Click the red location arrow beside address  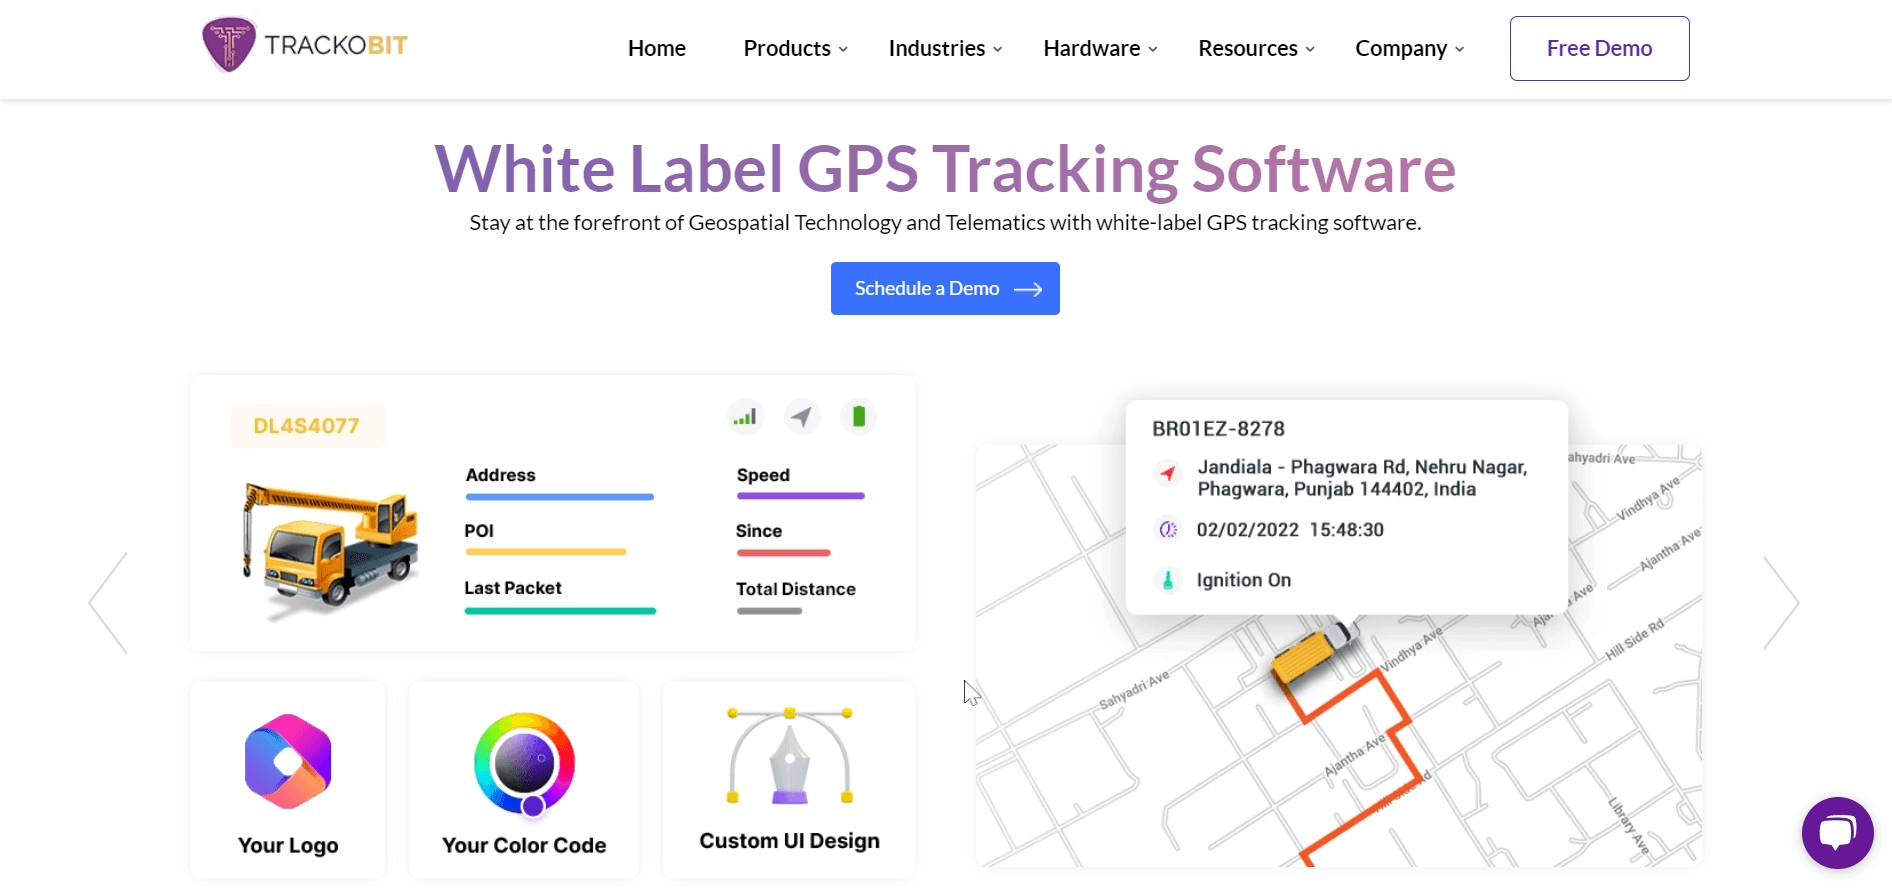coord(1167,473)
